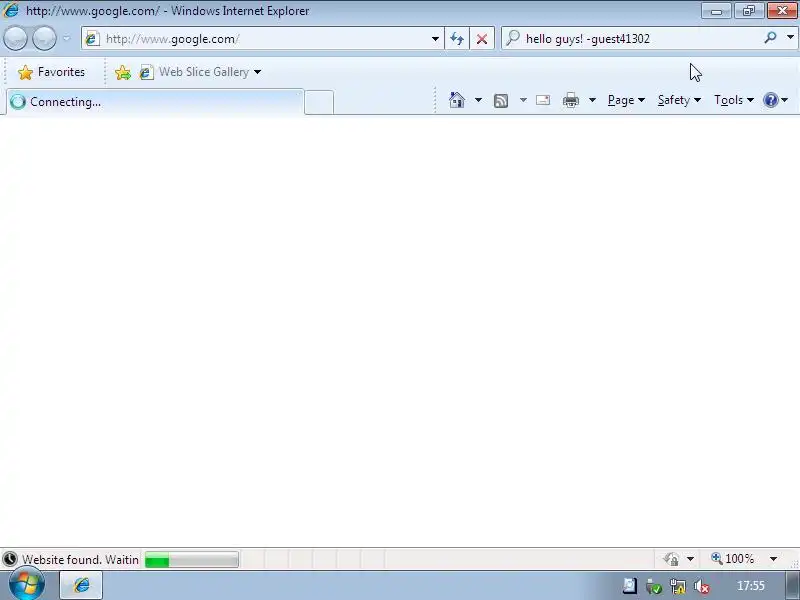Viewport: 800px width, 600px height.
Task: Click the status bar security zone icon
Action: [x=671, y=559]
